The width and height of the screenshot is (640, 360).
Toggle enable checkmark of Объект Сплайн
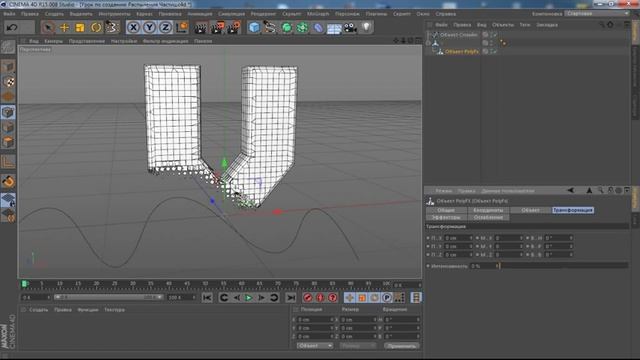tap(494, 35)
